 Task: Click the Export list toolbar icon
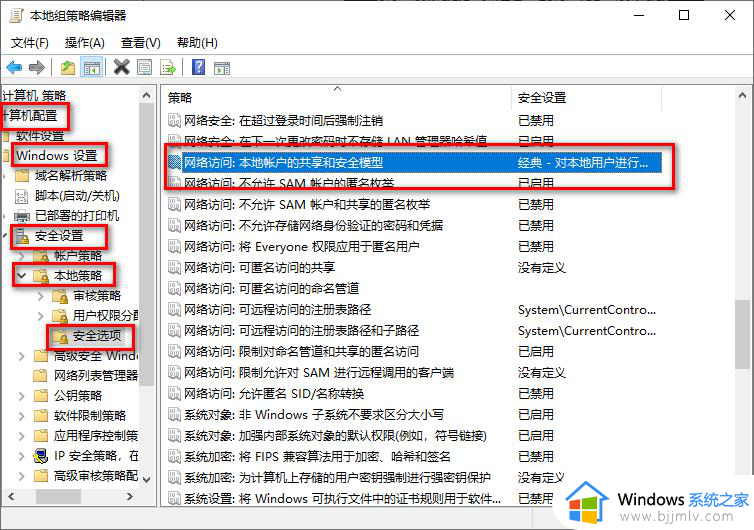click(168, 67)
